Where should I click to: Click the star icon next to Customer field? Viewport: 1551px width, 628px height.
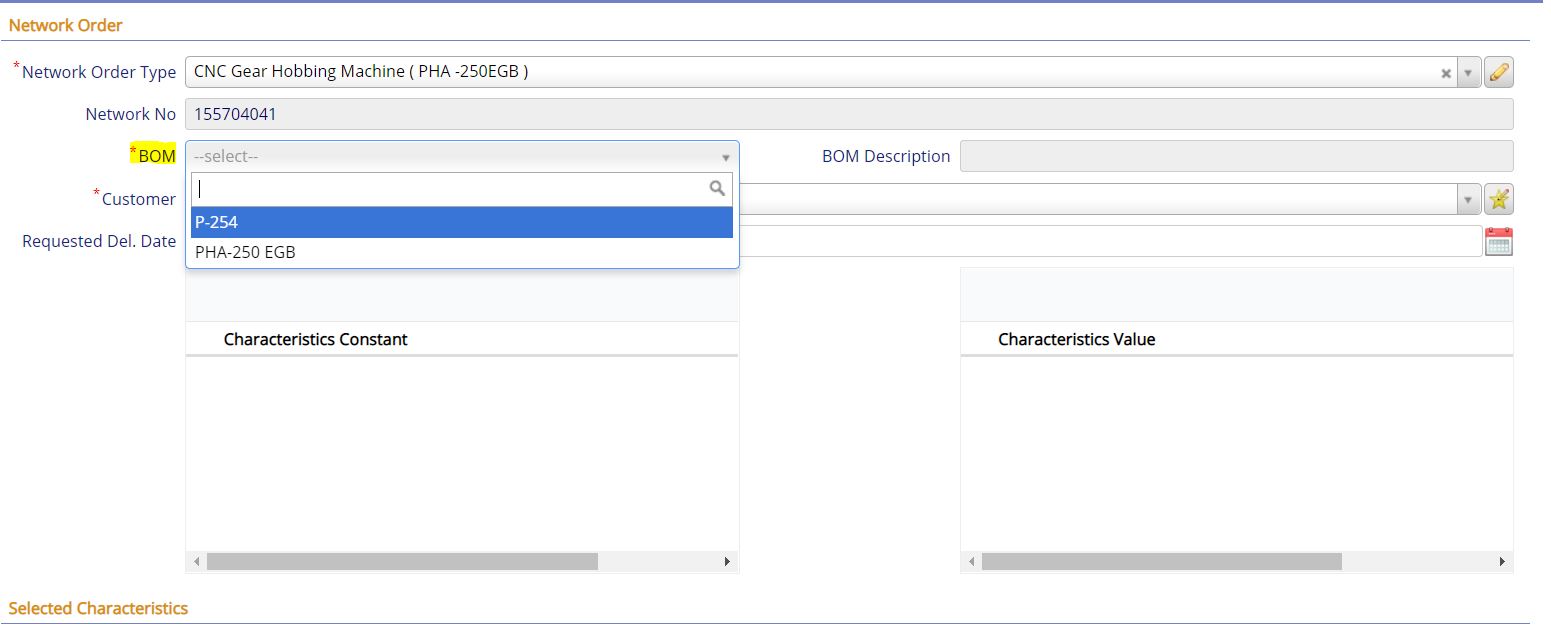(x=1498, y=199)
